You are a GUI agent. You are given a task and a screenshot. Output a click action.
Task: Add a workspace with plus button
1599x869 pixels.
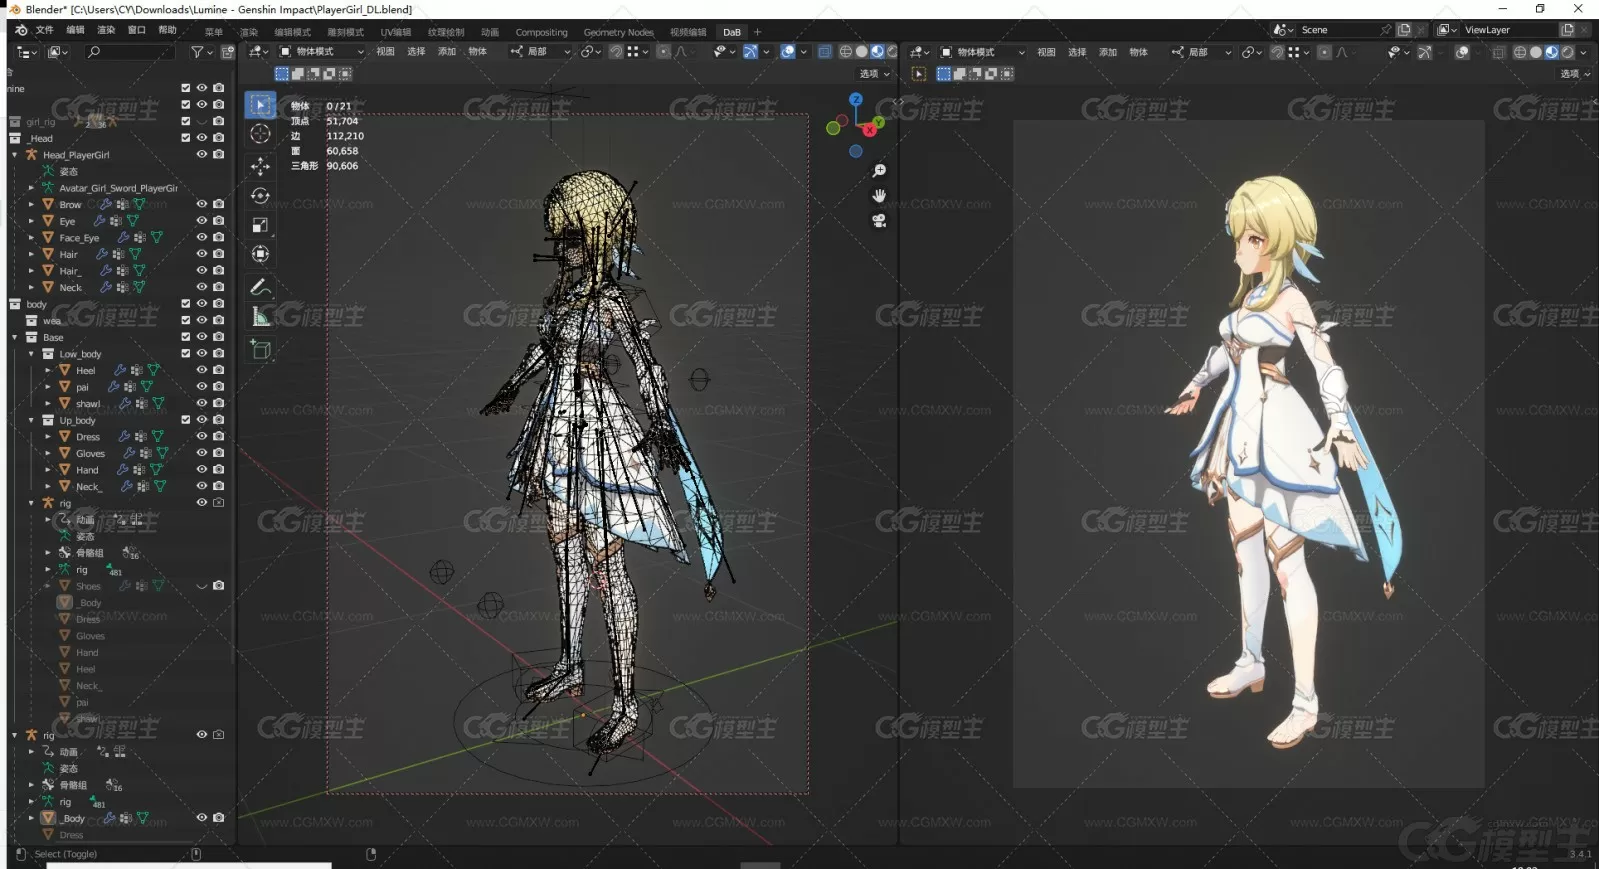(757, 32)
